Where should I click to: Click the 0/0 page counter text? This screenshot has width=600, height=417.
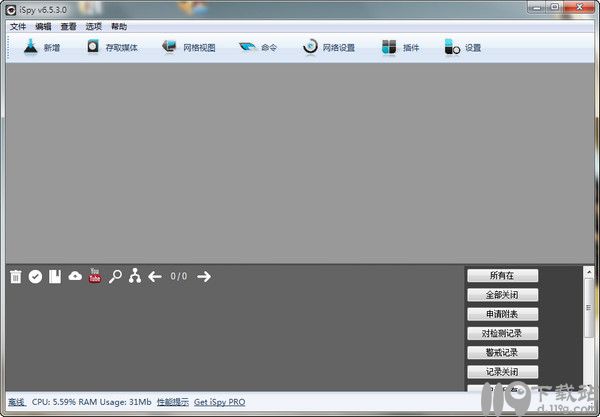(x=179, y=276)
